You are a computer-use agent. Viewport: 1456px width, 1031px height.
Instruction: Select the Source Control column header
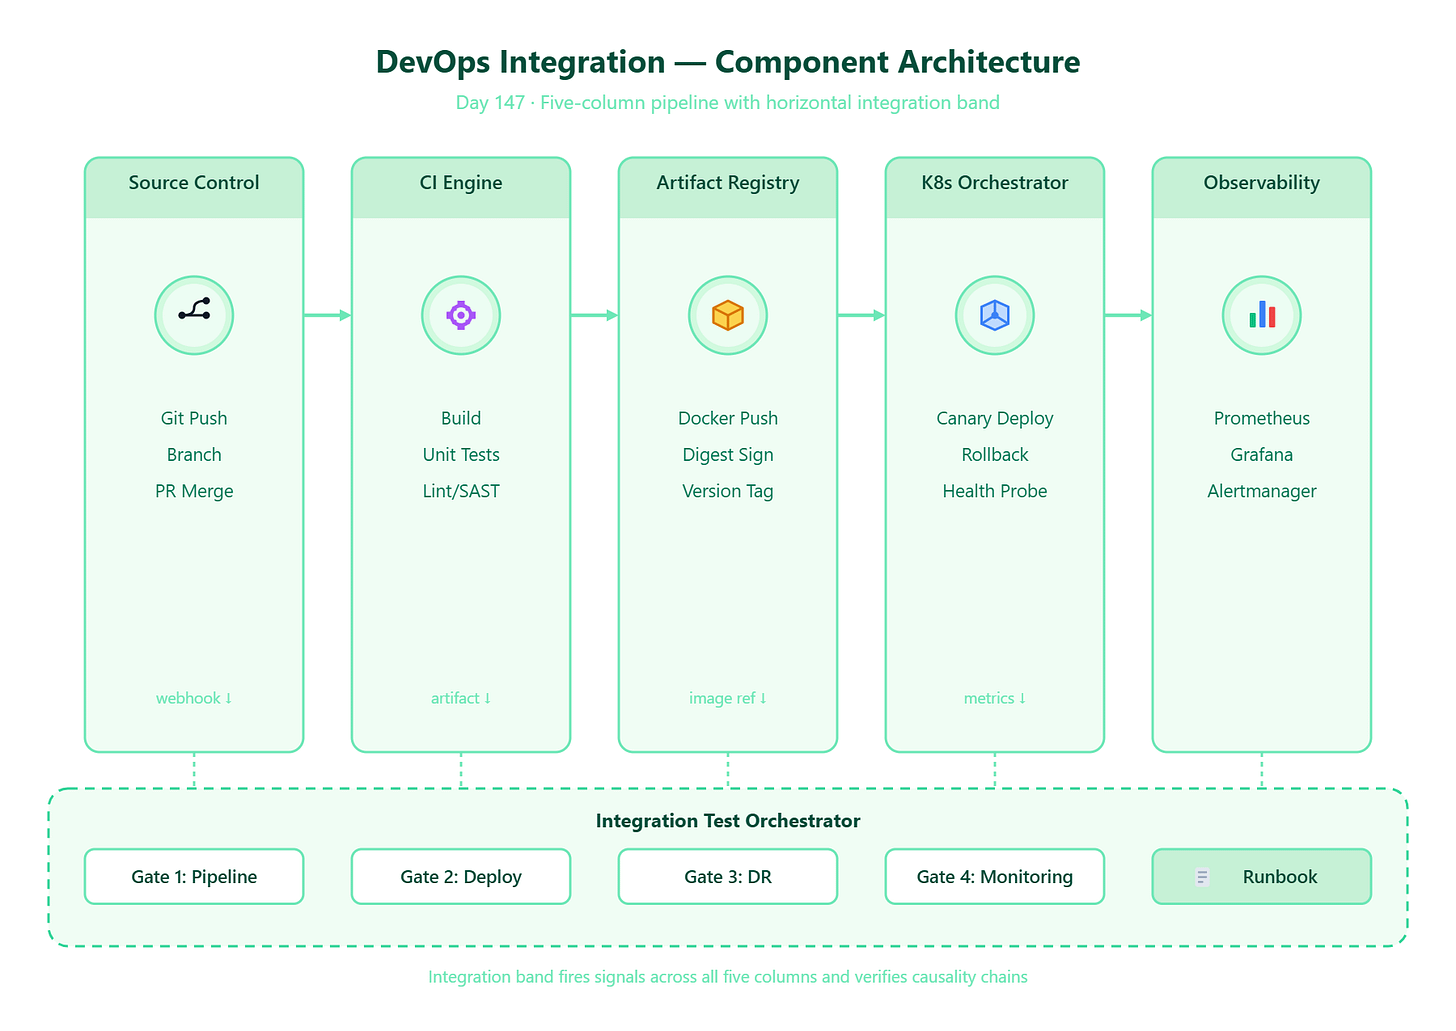pyautogui.click(x=194, y=187)
